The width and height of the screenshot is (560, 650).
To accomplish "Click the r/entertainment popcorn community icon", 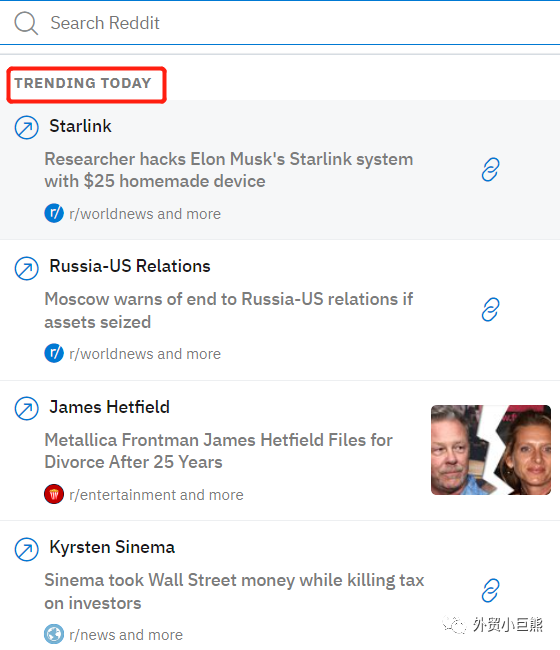I will [54, 494].
